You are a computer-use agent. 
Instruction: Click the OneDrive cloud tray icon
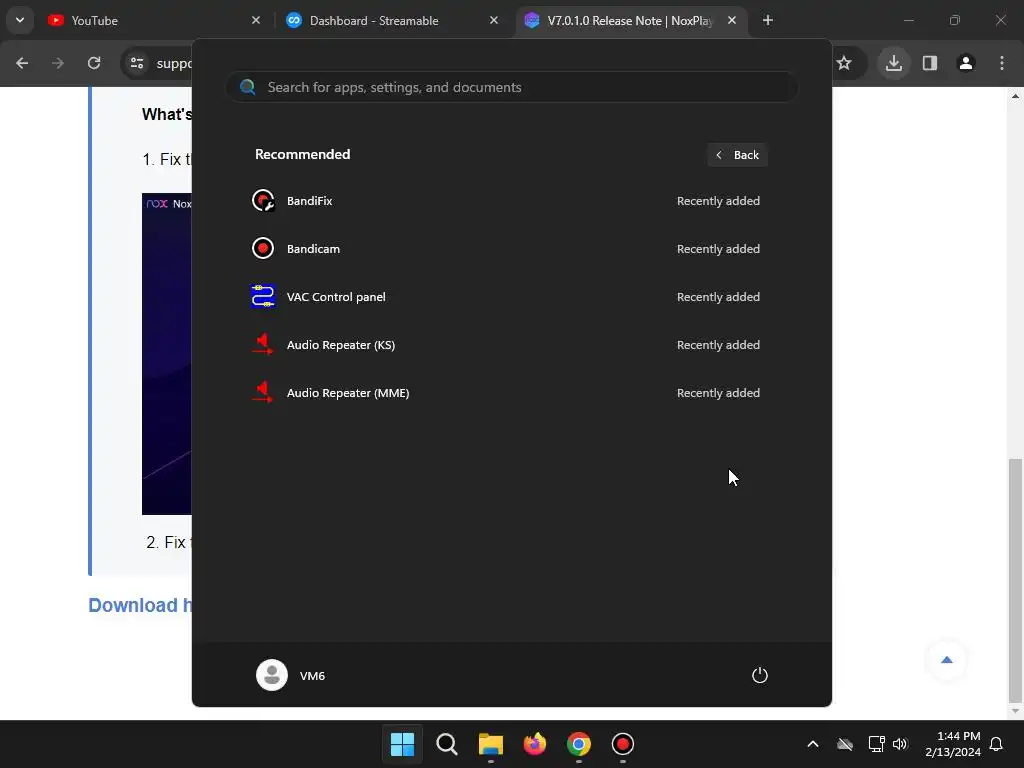point(845,744)
